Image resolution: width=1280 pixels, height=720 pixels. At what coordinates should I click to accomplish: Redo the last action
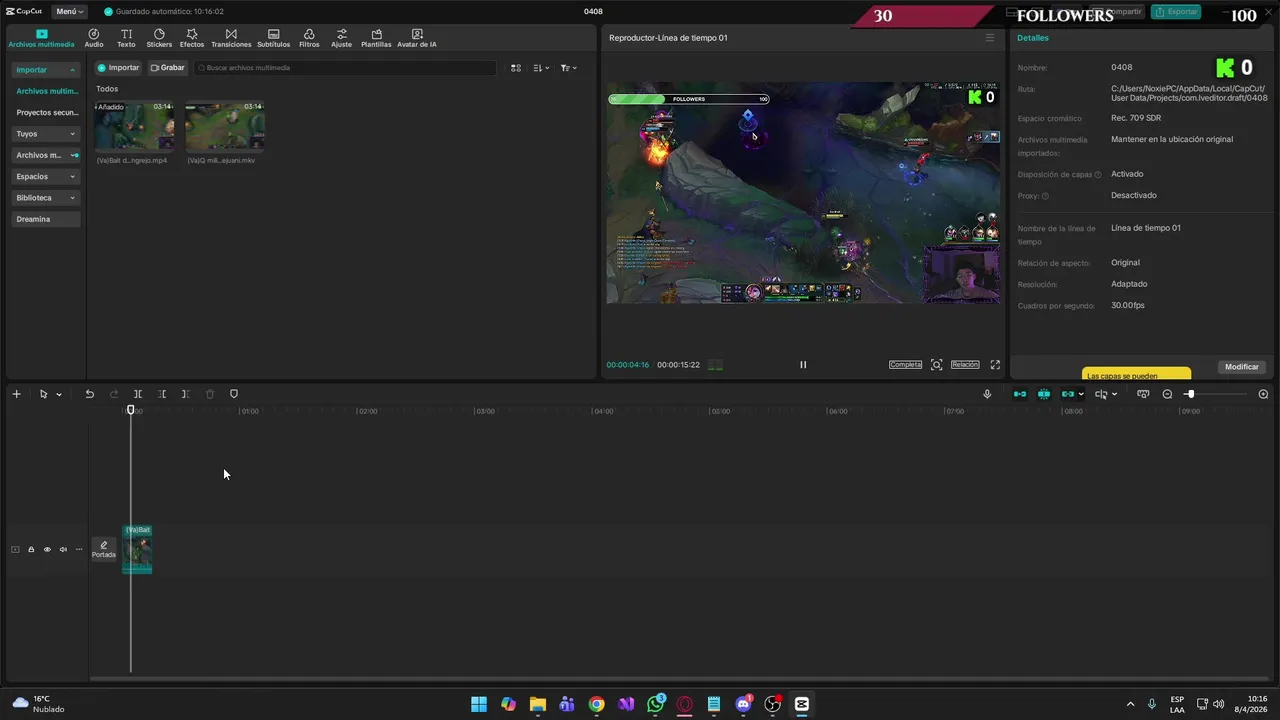[114, 394]
